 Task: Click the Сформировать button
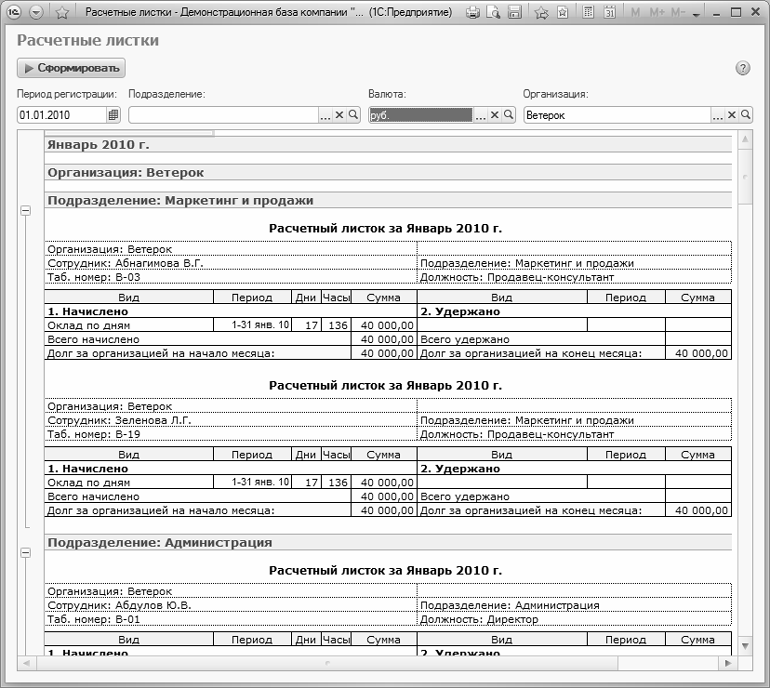[71, 68]
